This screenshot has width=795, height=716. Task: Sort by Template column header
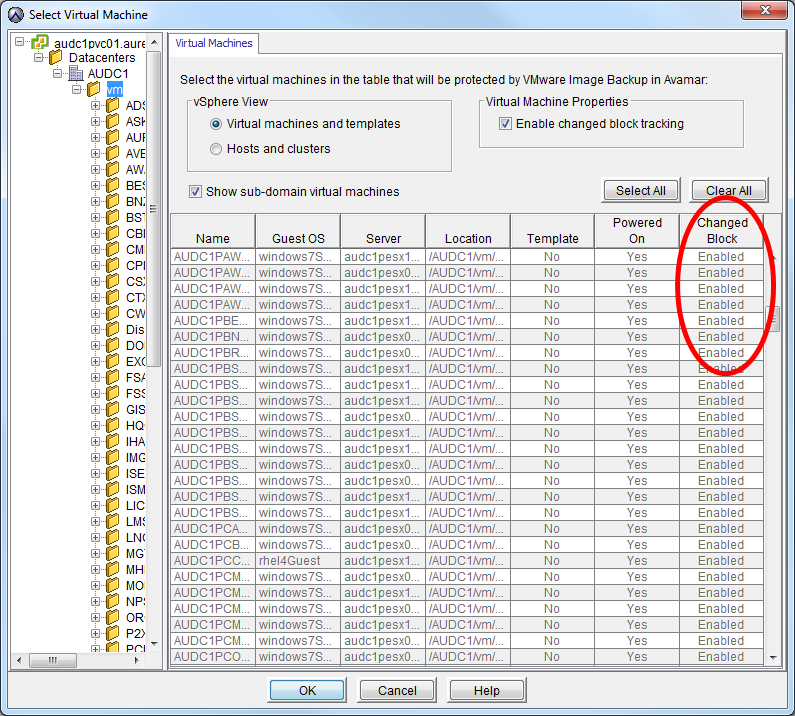(x=553, y=231)
